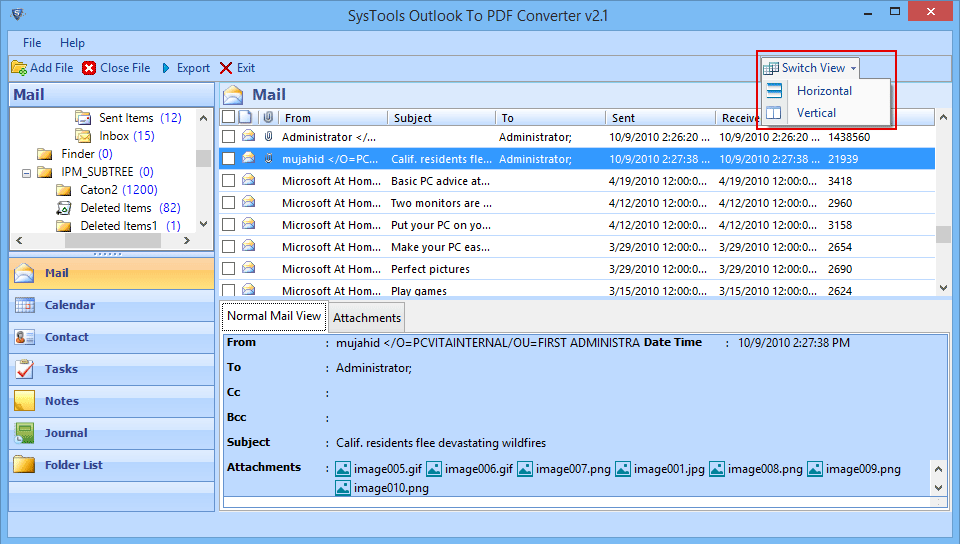960x544 pixels.
Task: Check the Perfect pictures row checkbox
Action: tap(228, 269)
